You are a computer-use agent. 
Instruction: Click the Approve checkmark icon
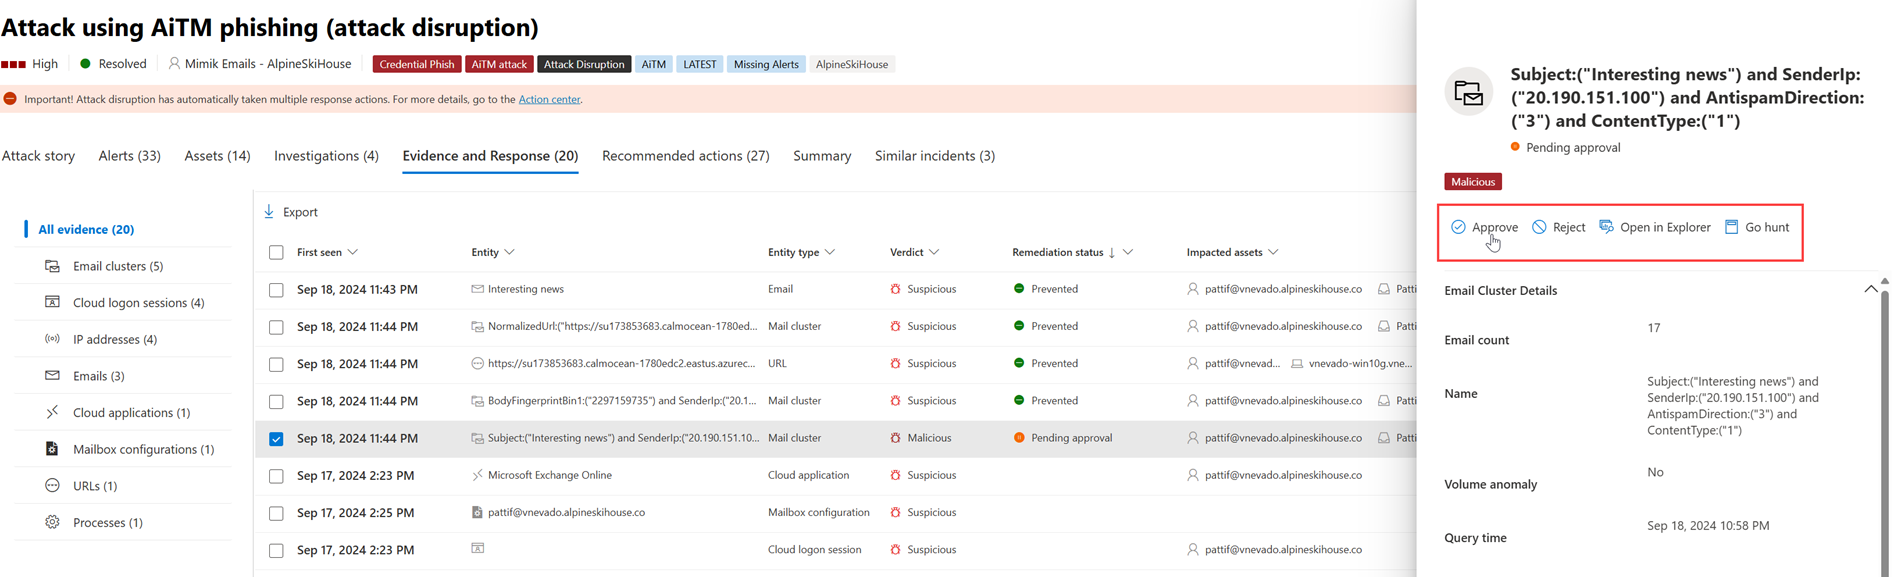[1458, 227]
